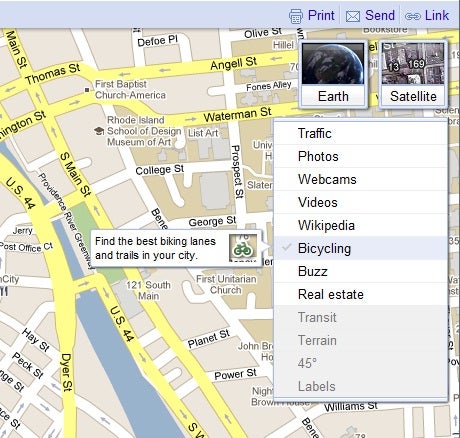Switch to Earth view thumbnail
Screen dimensions: 460x438
tap(333, 75)
